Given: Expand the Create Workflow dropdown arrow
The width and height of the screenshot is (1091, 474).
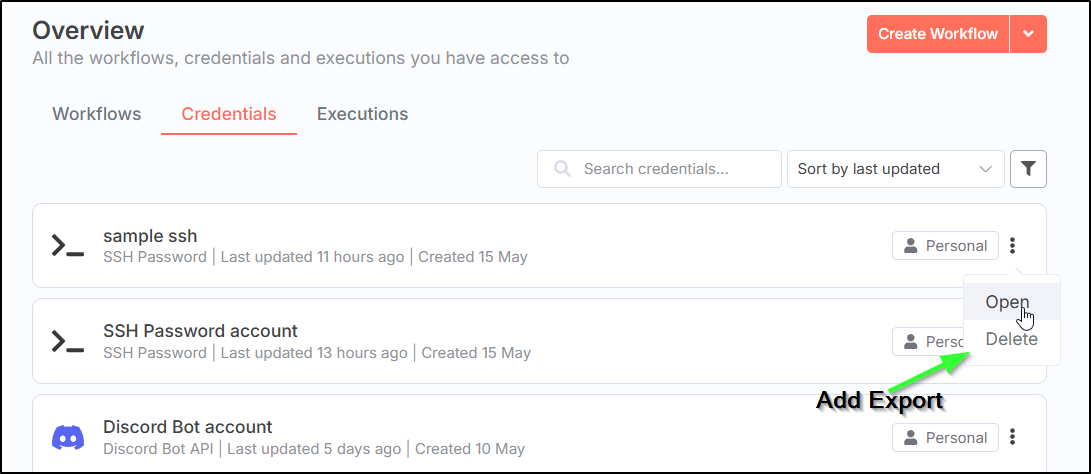Looking at the screenshot, I should (x=1028, y=34).
